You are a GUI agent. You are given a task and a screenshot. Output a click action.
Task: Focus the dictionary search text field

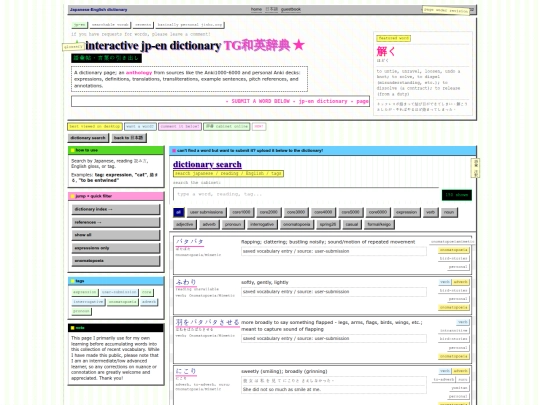tap(307, 195)
